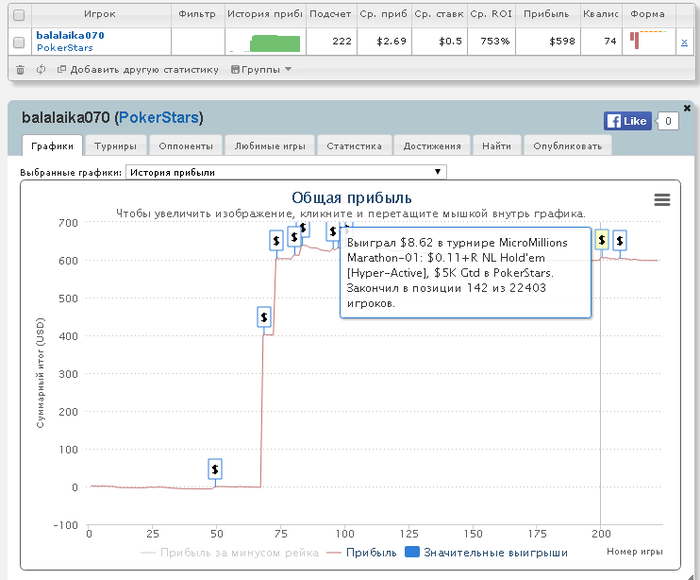
Task: Click PokerStars link in panel title
Action: tap(158, 118)
